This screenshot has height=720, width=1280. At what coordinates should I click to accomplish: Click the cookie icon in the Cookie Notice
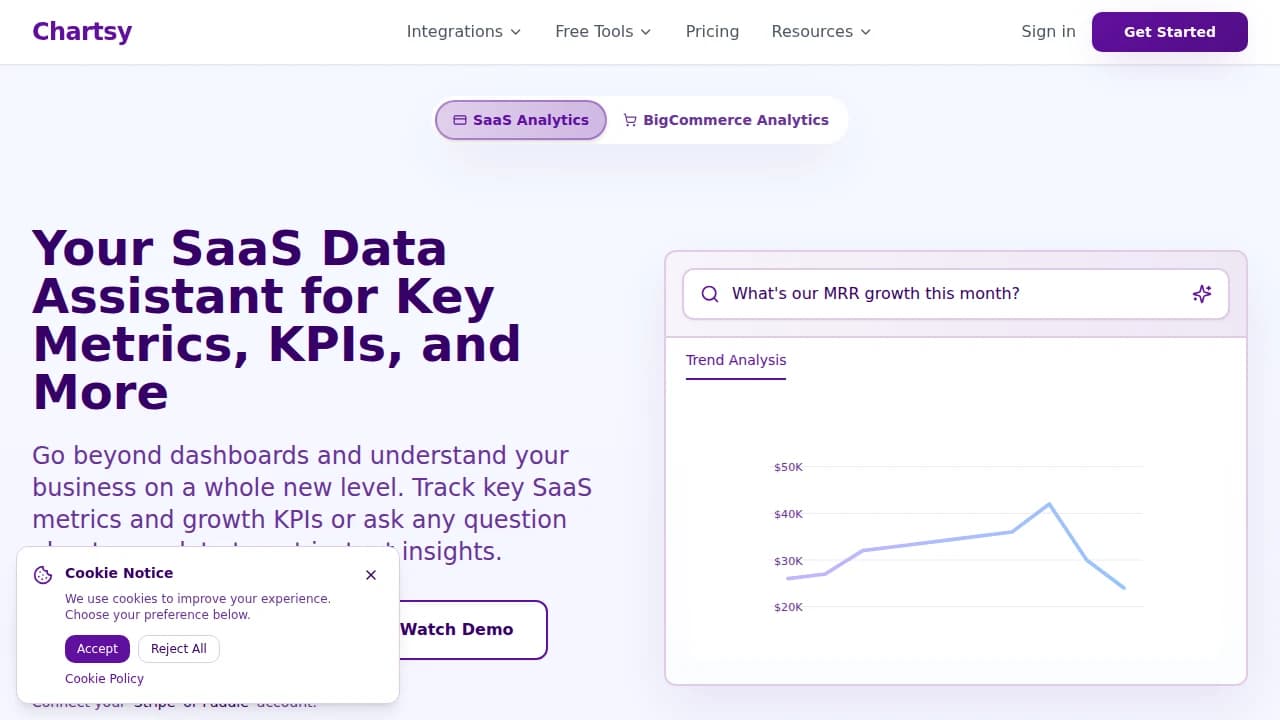point(42,574)
